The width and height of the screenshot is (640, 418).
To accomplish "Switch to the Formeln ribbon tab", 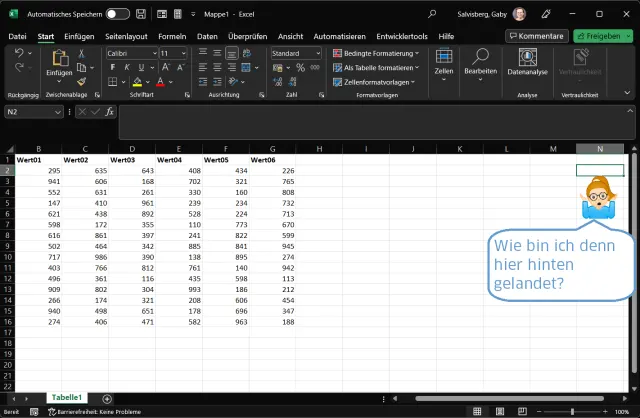I will tap(172, 36).
